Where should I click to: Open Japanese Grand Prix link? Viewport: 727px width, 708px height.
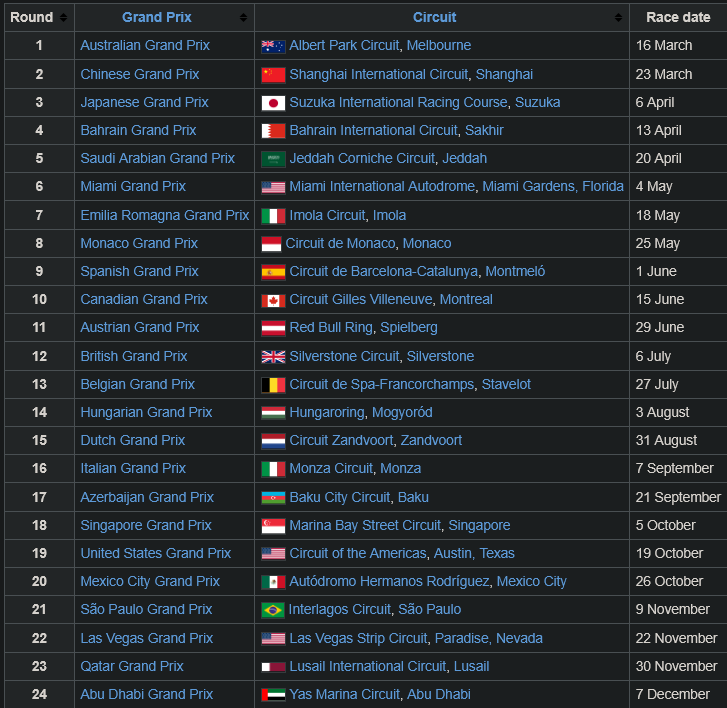(x=145, y=102)
